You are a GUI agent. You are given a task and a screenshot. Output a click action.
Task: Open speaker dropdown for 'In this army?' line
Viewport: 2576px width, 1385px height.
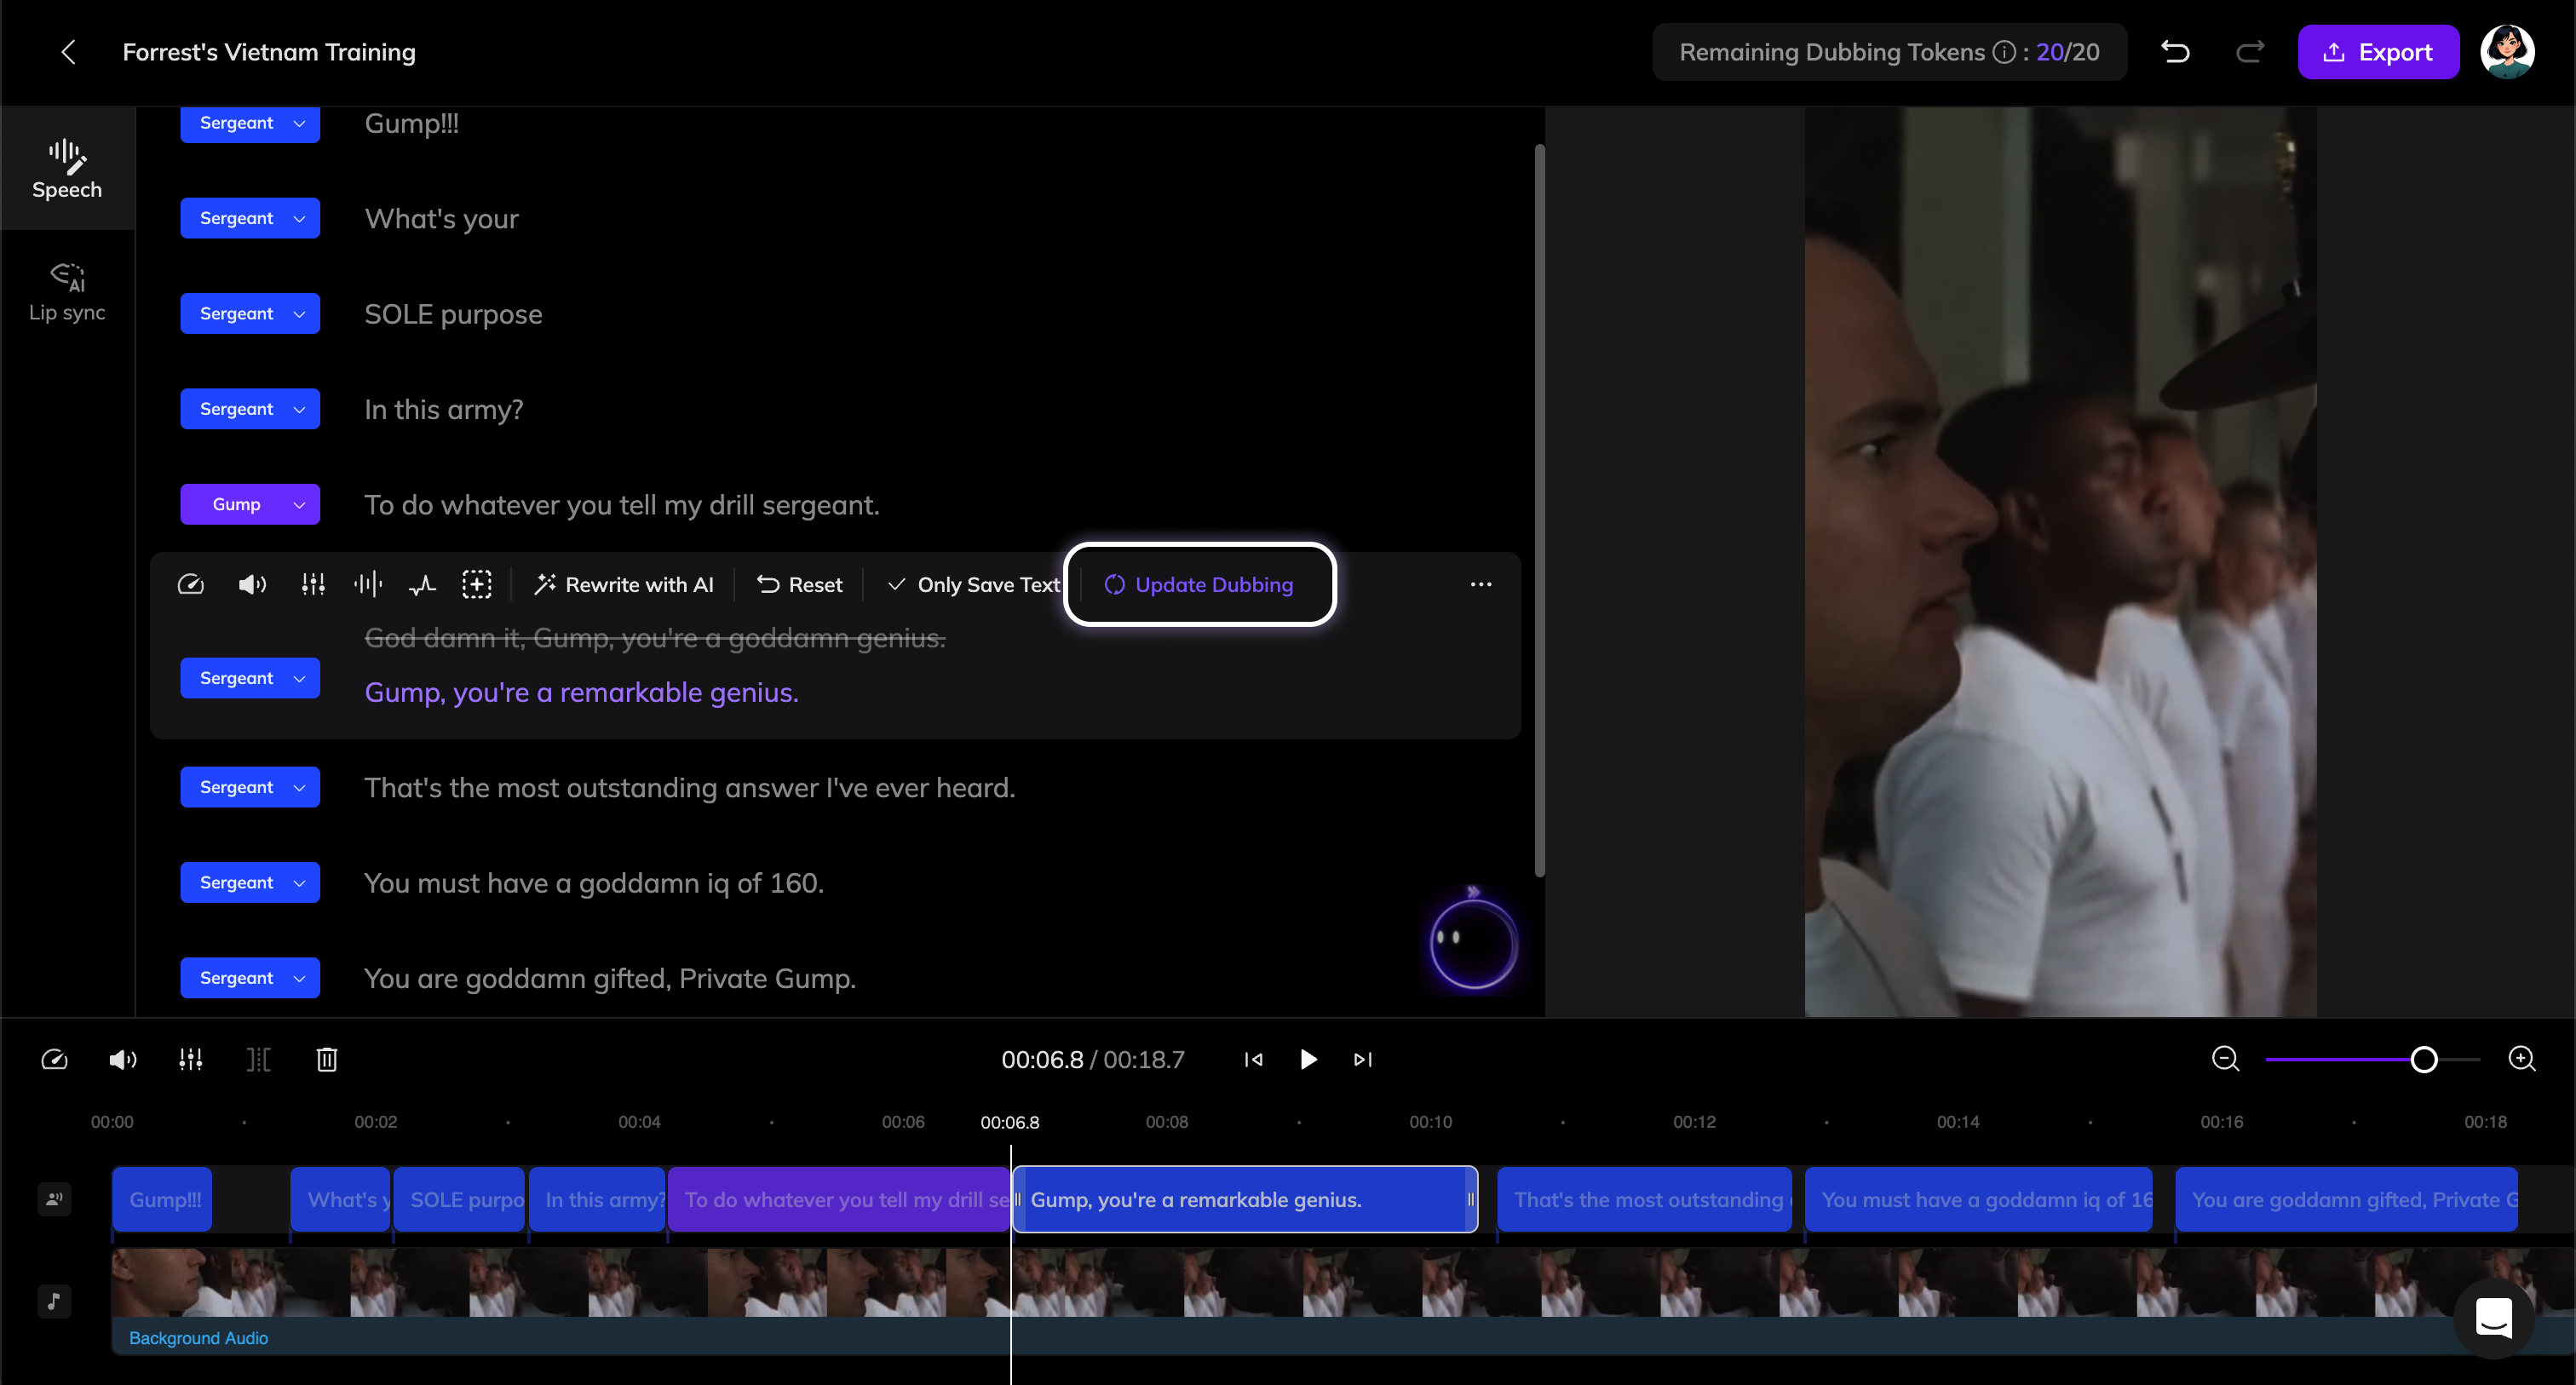[250, 409]
